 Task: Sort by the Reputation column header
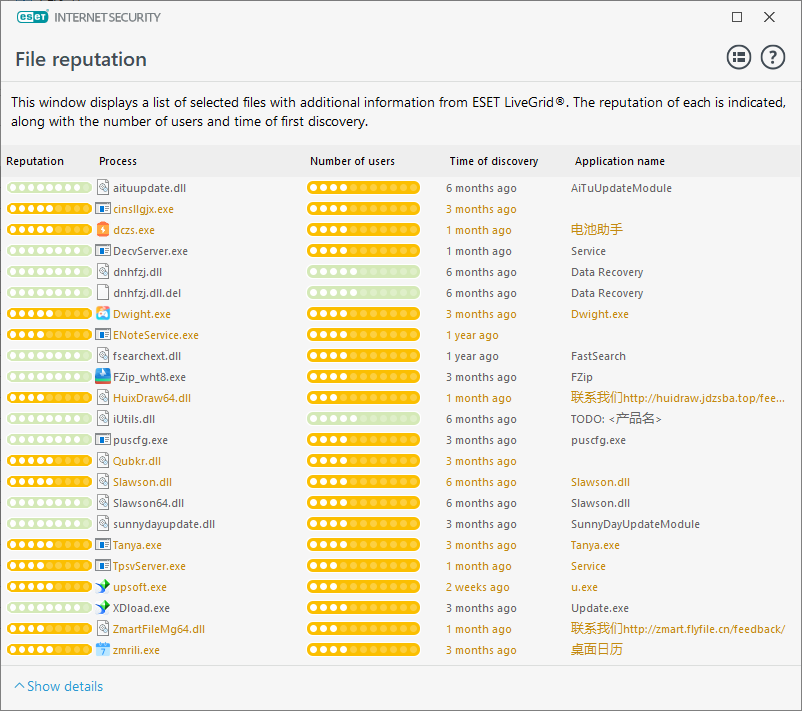pyautogui.click(x=35, y=161)
